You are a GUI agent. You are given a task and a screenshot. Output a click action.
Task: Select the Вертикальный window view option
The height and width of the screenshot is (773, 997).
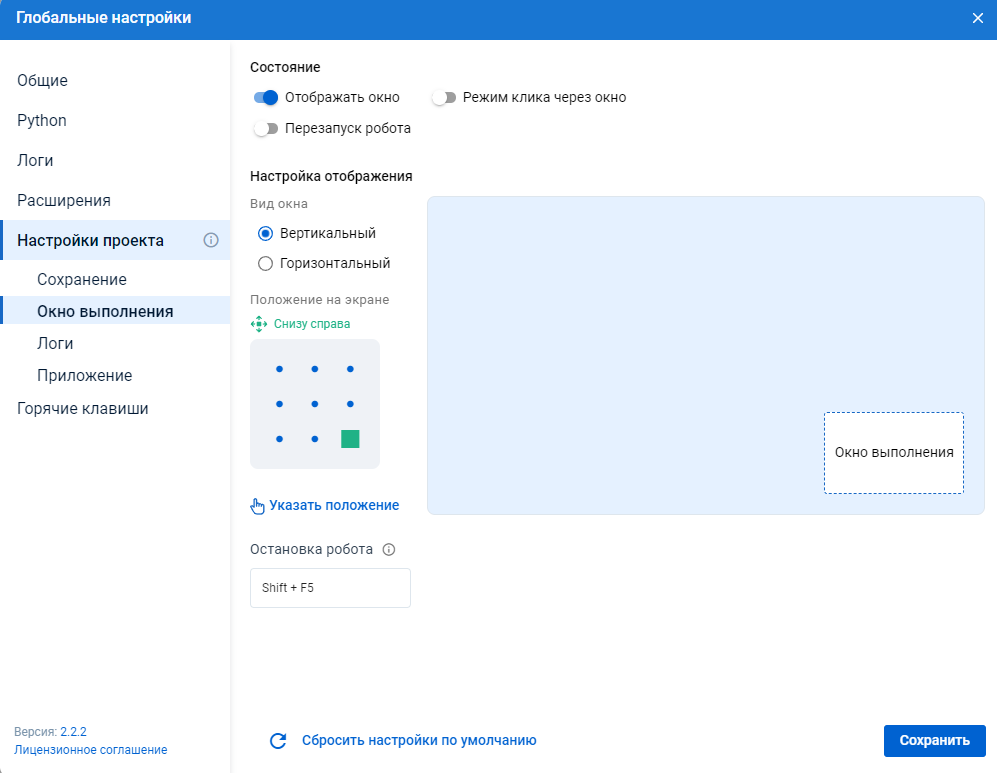[265, 233]
